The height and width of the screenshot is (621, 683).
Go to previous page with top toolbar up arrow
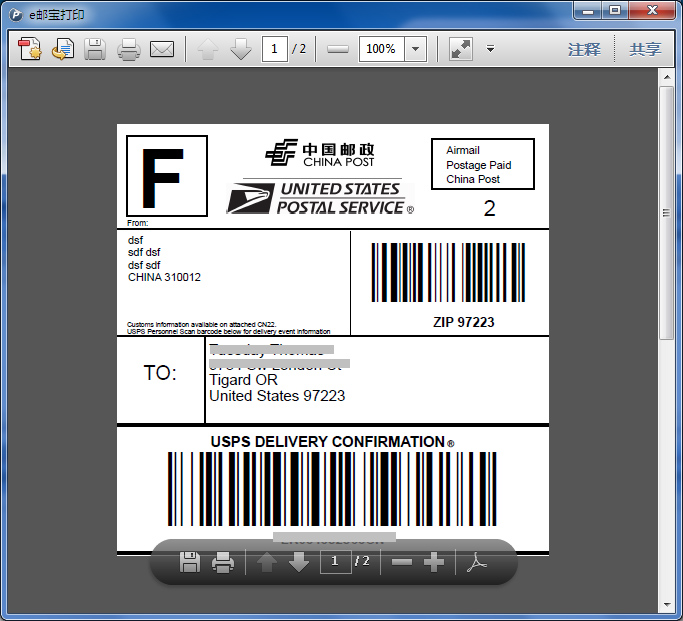pos(208,49)
